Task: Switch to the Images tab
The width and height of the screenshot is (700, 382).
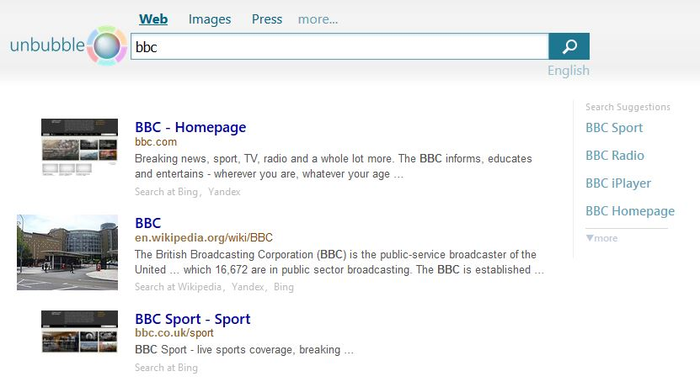Action: (209, 19)
